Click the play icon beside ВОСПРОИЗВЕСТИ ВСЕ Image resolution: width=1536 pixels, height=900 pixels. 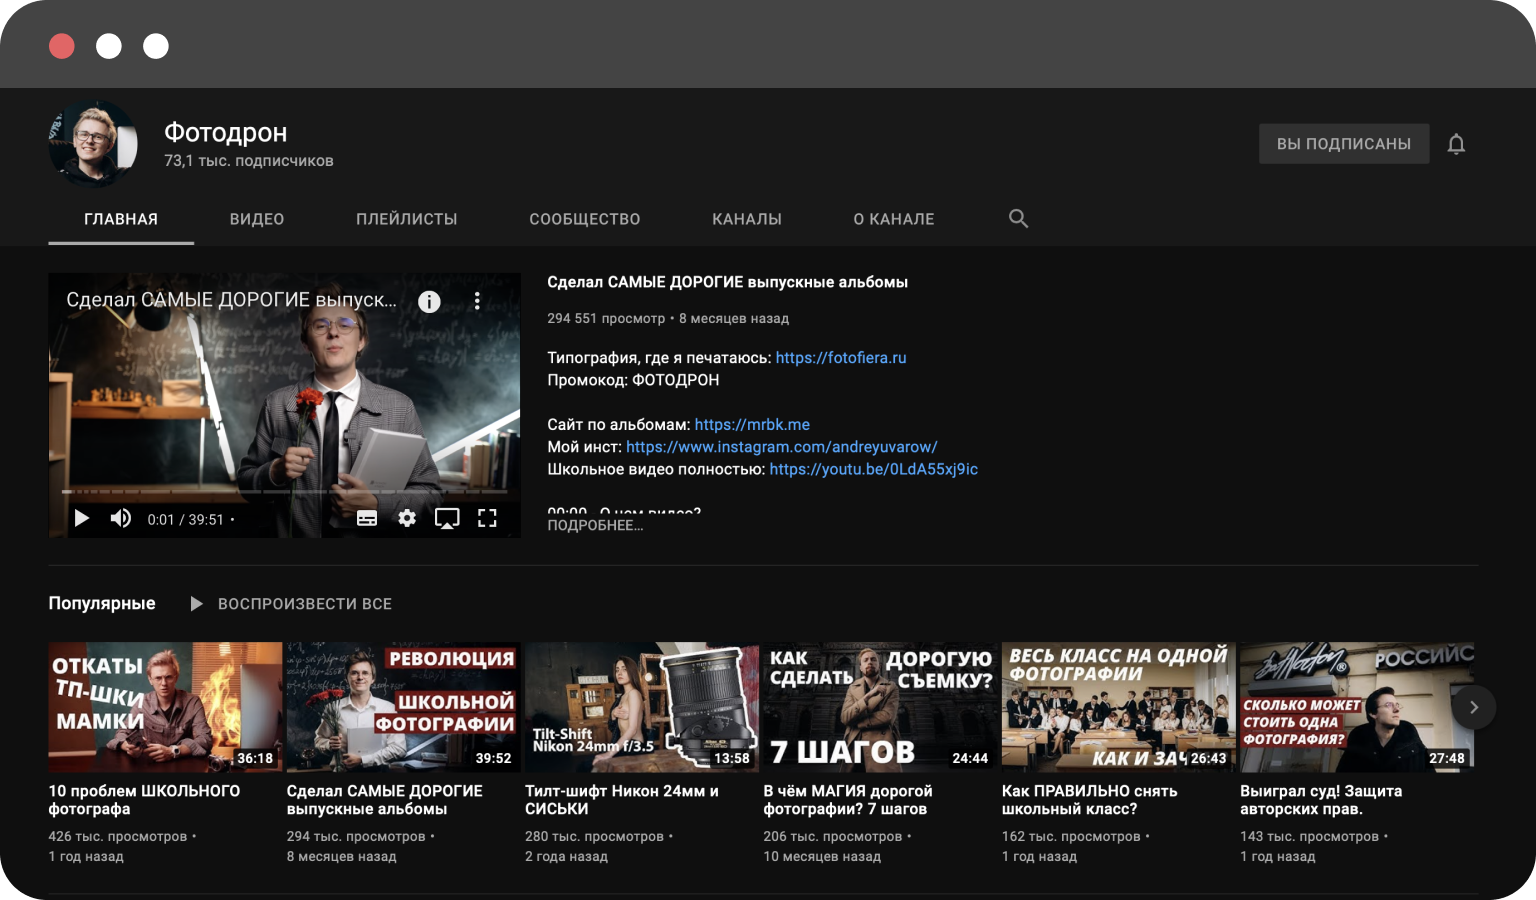click(196, 604)
